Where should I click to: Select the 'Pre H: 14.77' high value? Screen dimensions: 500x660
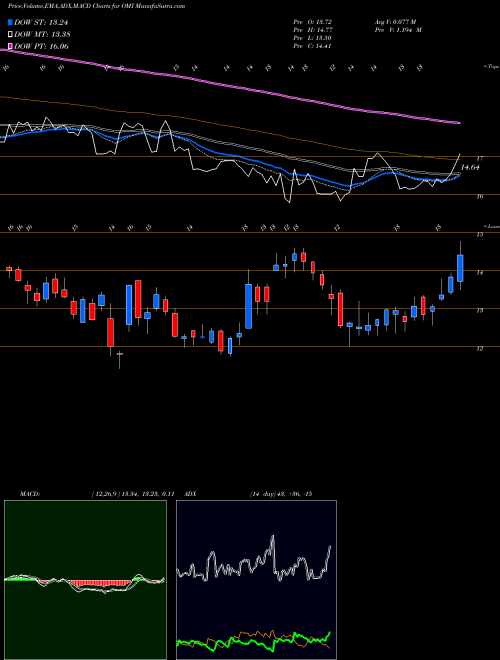pyautogui.click(x=313, y=29)
